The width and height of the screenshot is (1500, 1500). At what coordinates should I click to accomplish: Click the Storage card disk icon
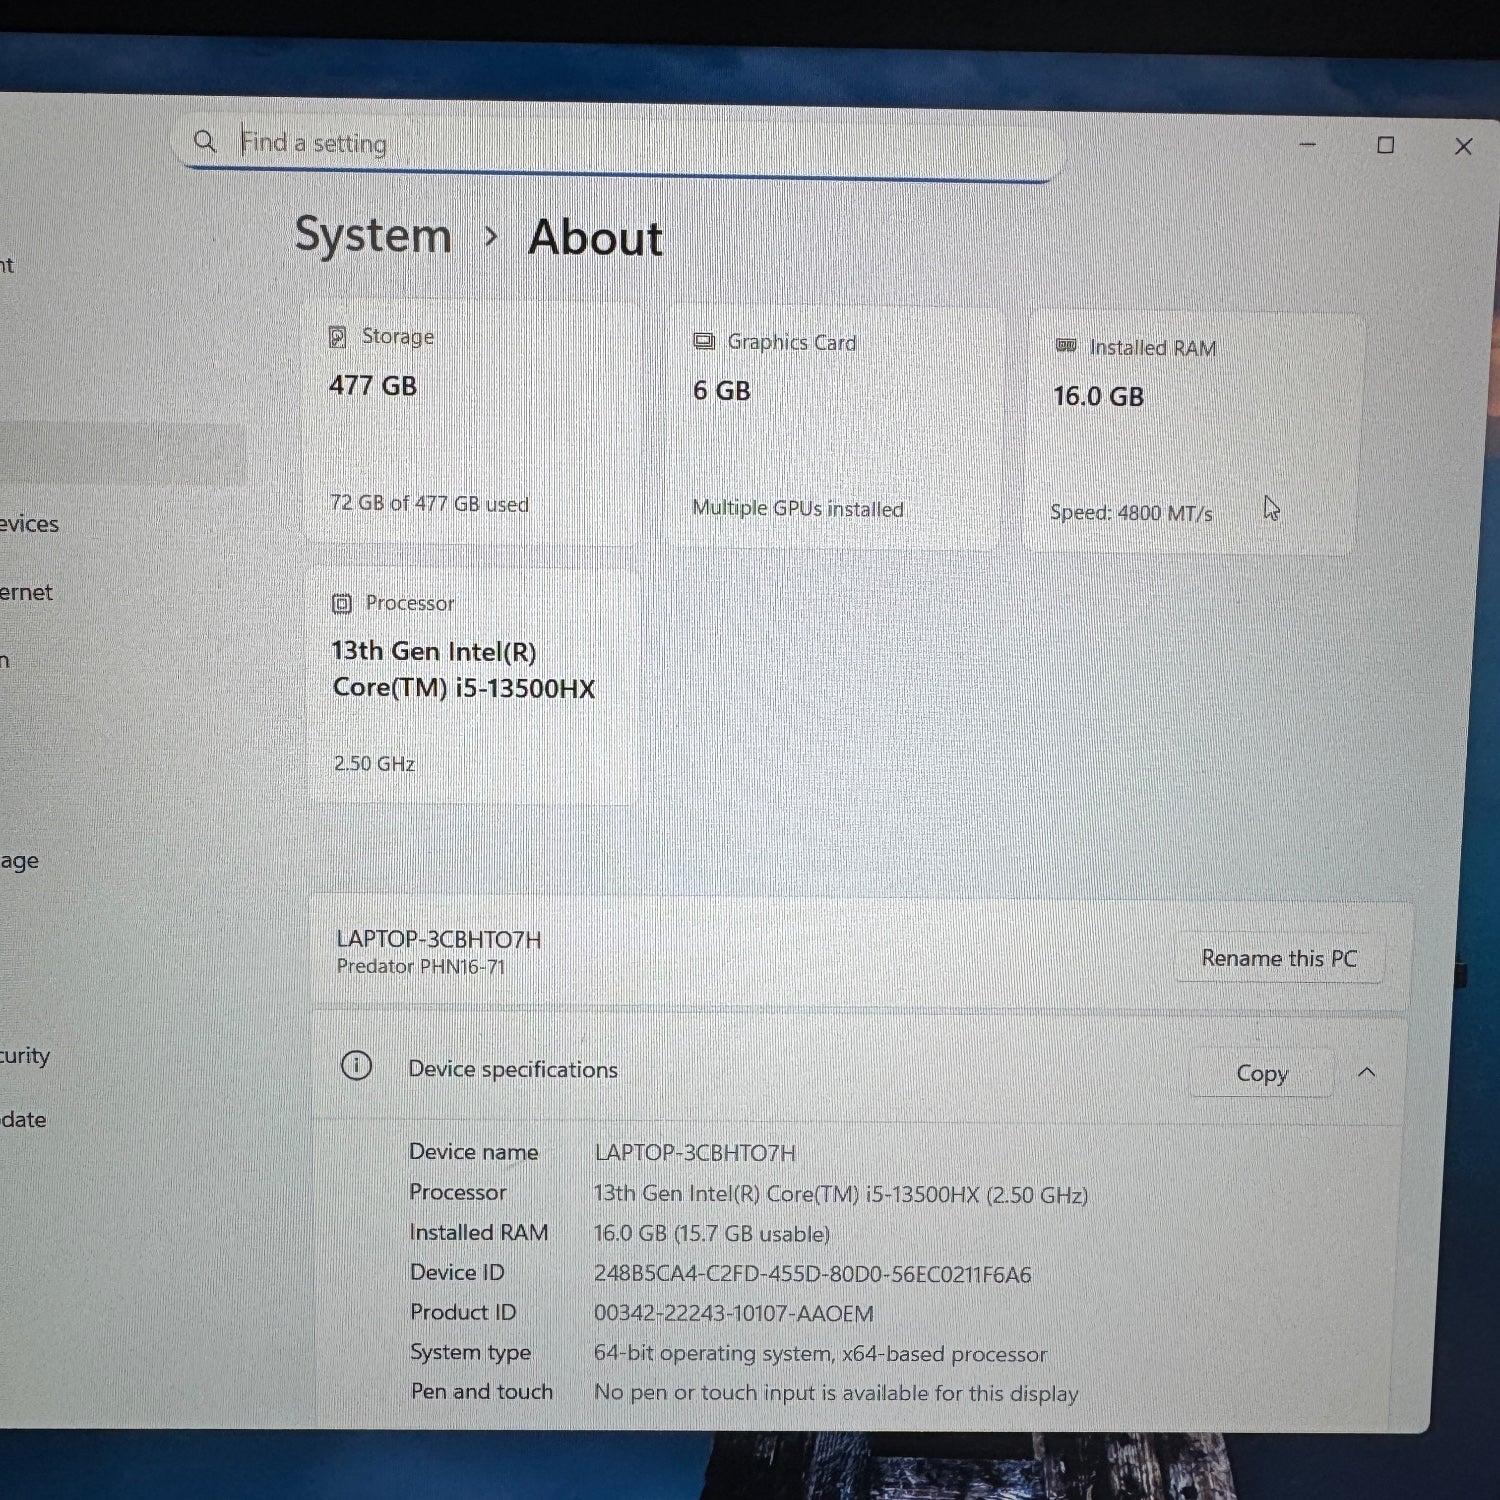pyautogui.click(x=338, y=337)
